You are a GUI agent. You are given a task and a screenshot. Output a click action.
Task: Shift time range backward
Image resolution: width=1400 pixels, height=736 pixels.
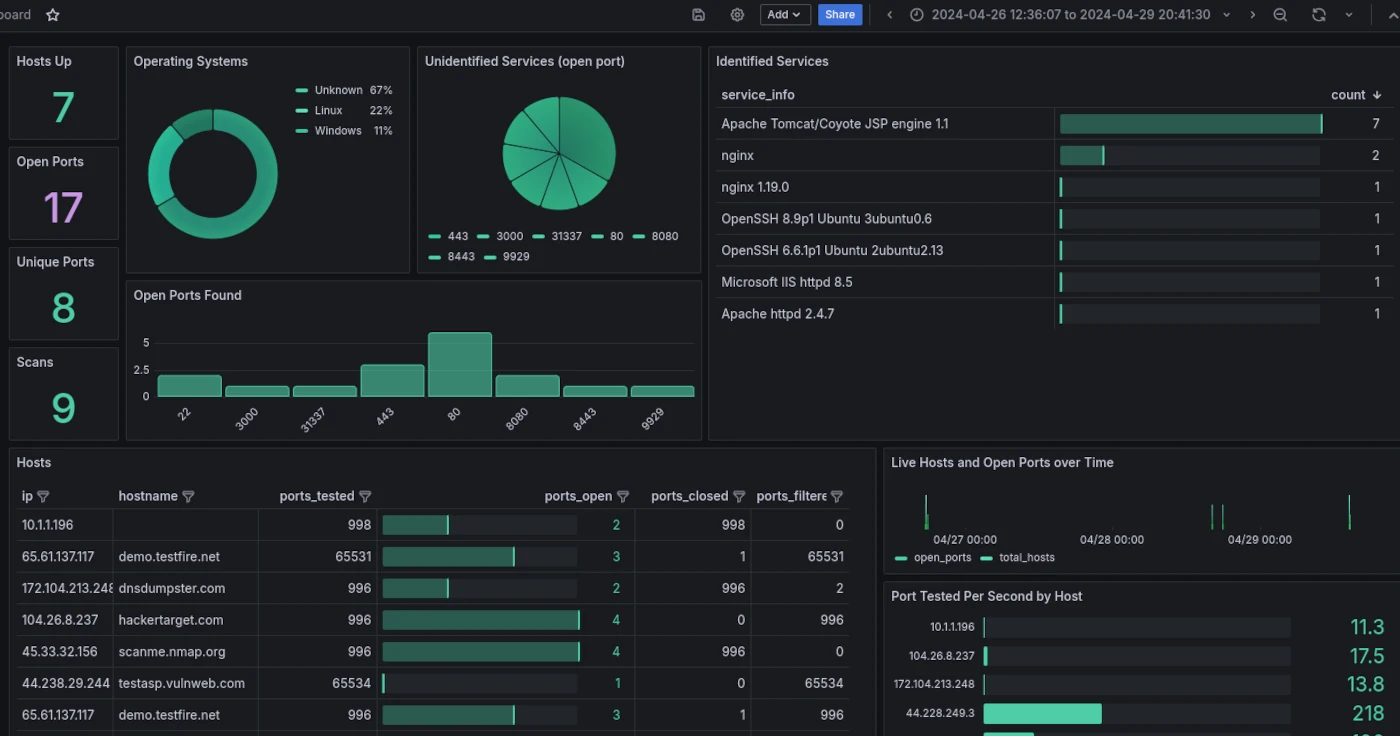[889, 15]
